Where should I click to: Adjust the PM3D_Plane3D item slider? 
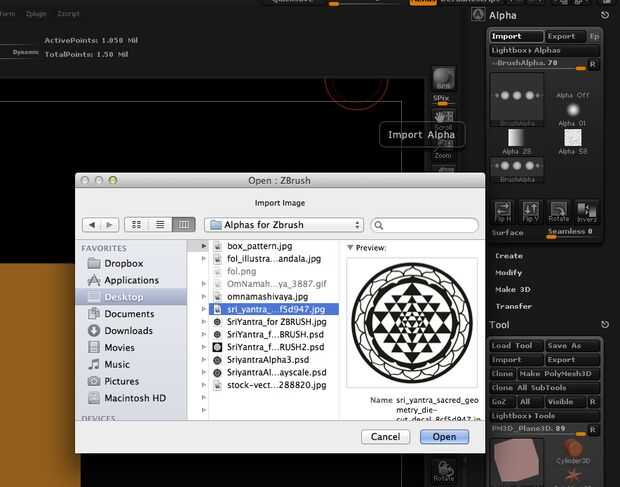tap(539, 430)
